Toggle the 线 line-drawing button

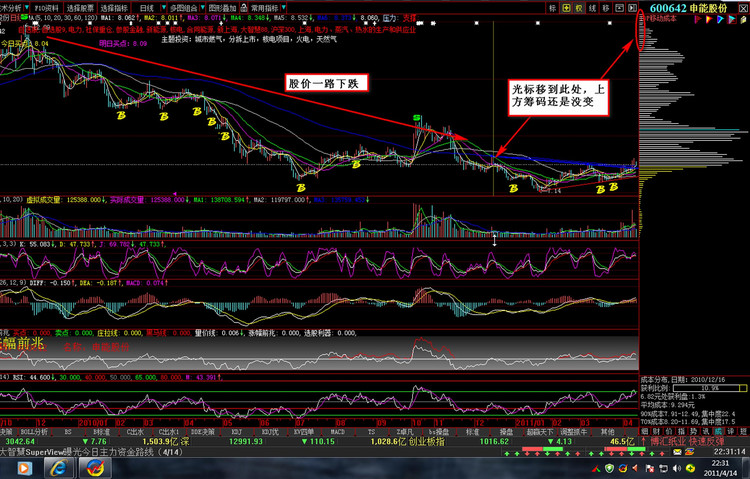click(593, 8)
